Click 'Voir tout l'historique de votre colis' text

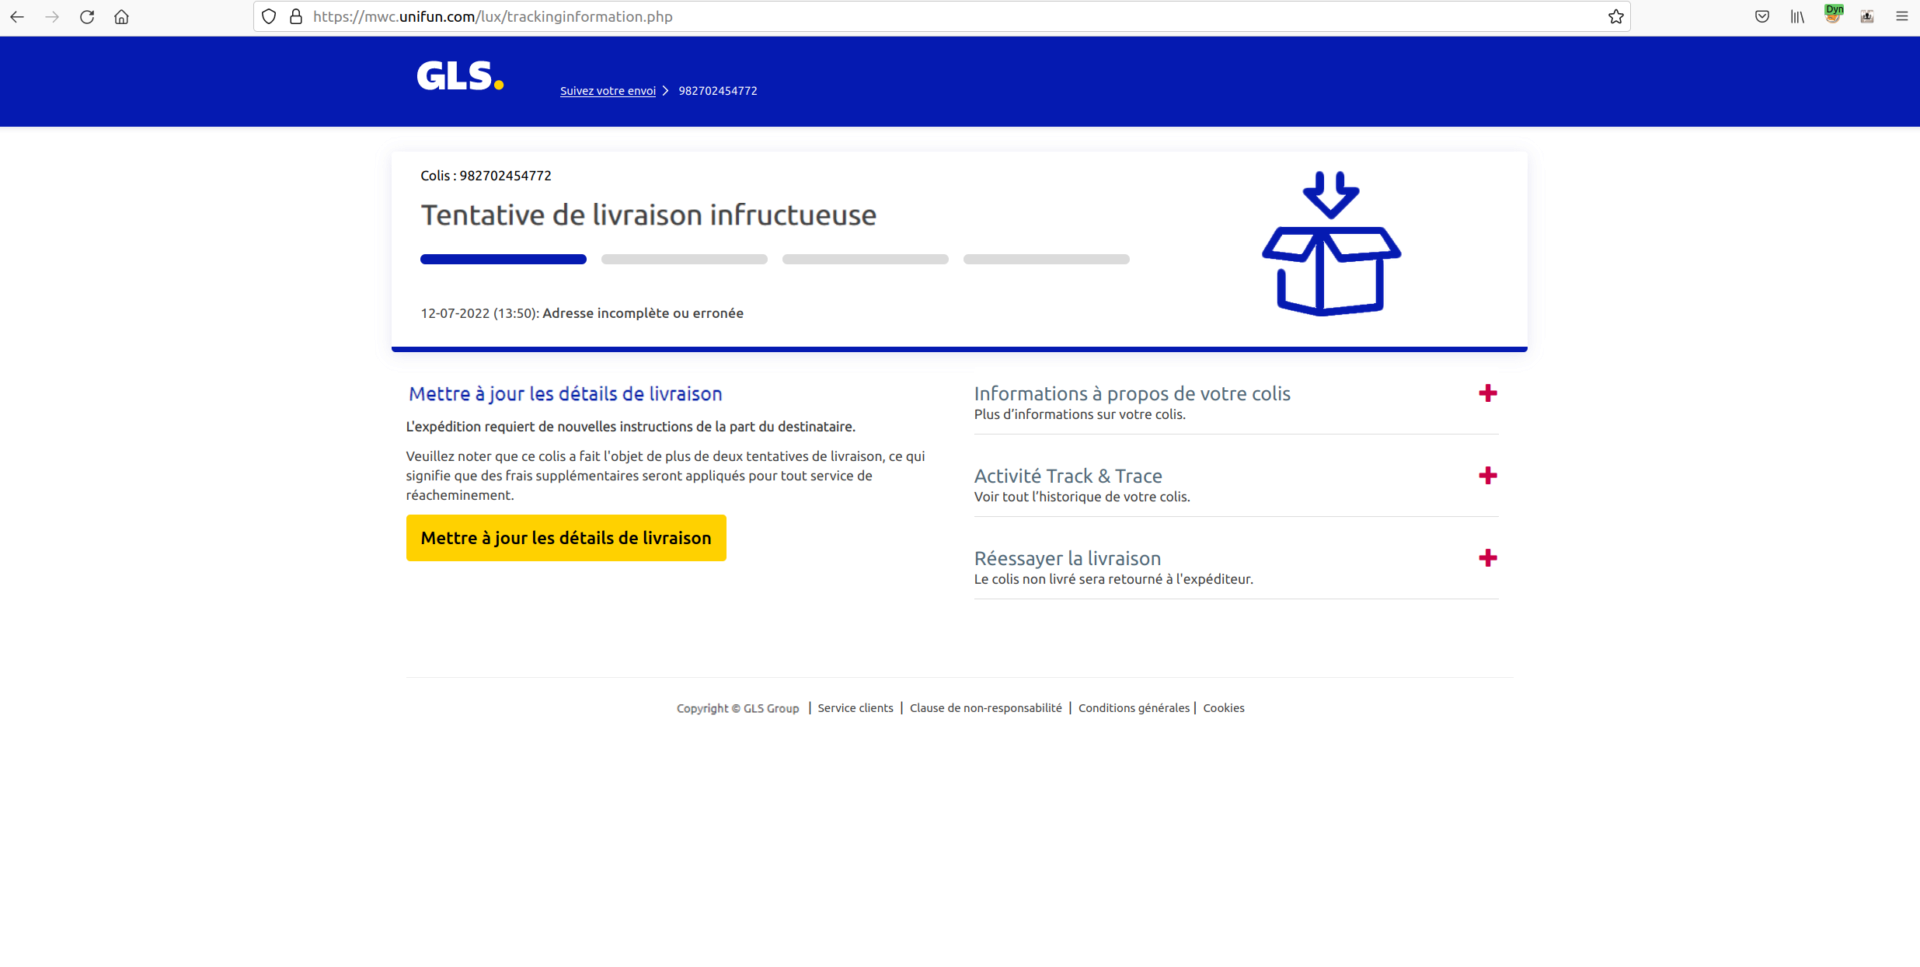pyautogui.click(x=1082, y=497)
